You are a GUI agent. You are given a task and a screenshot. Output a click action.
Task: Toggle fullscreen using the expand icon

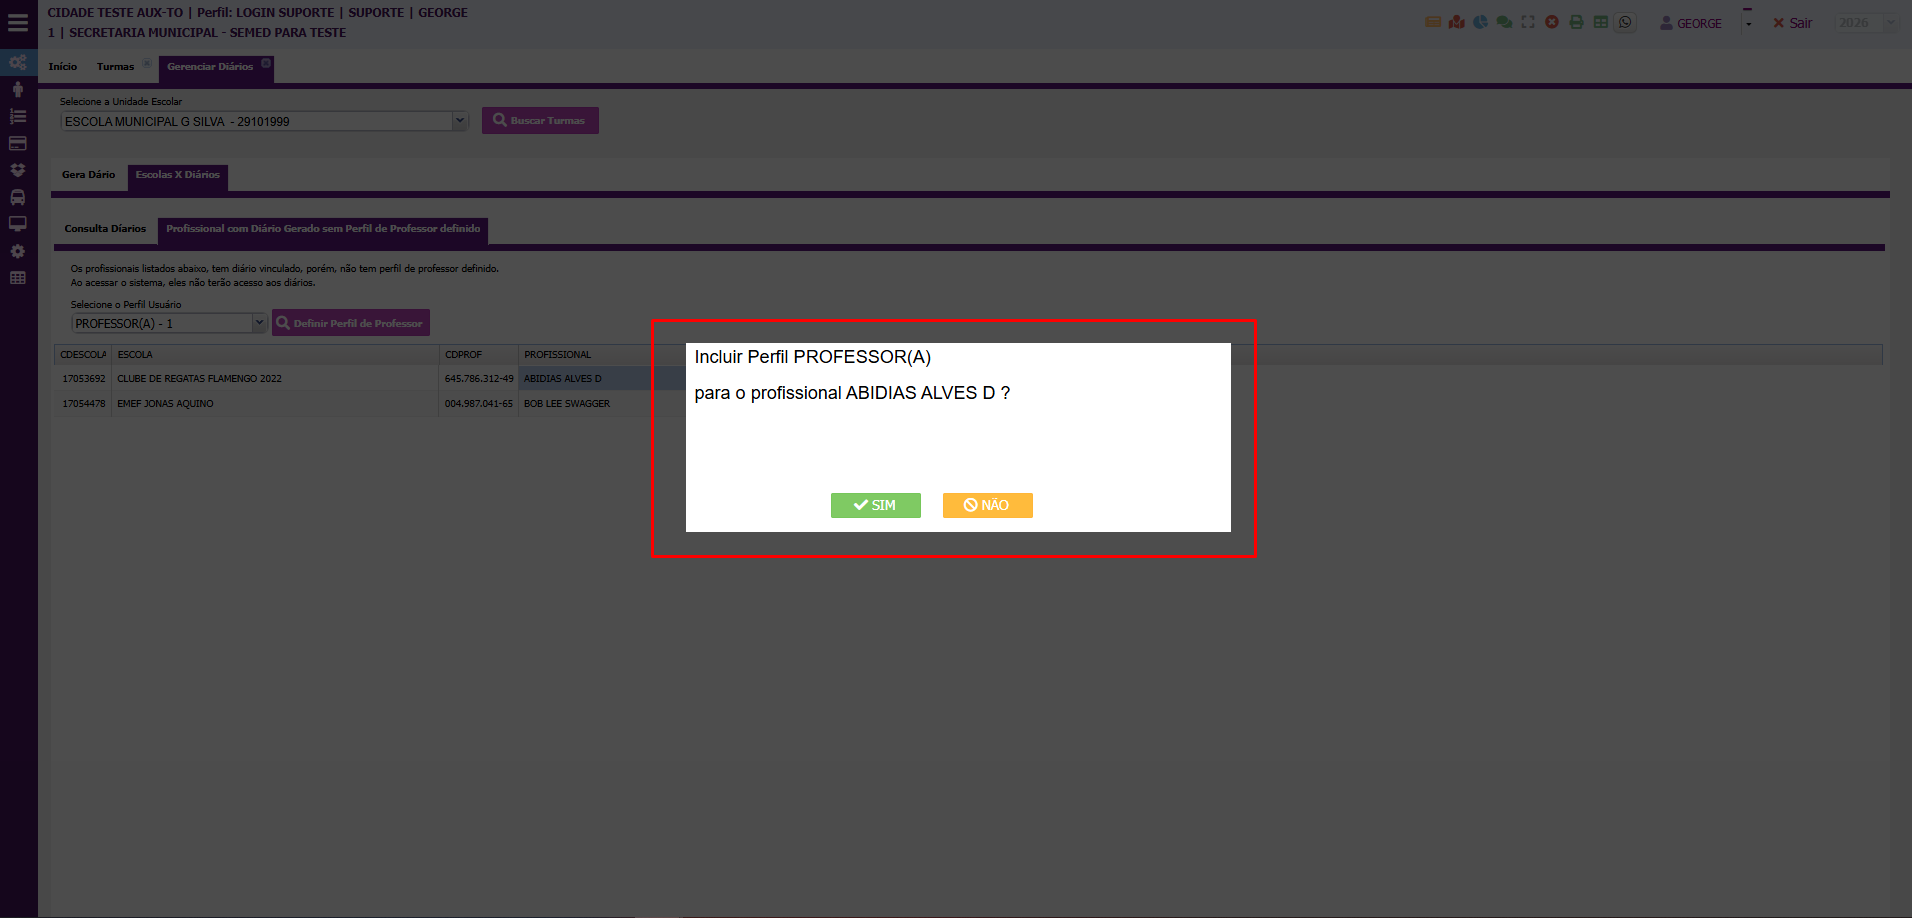coord(1528,22)
